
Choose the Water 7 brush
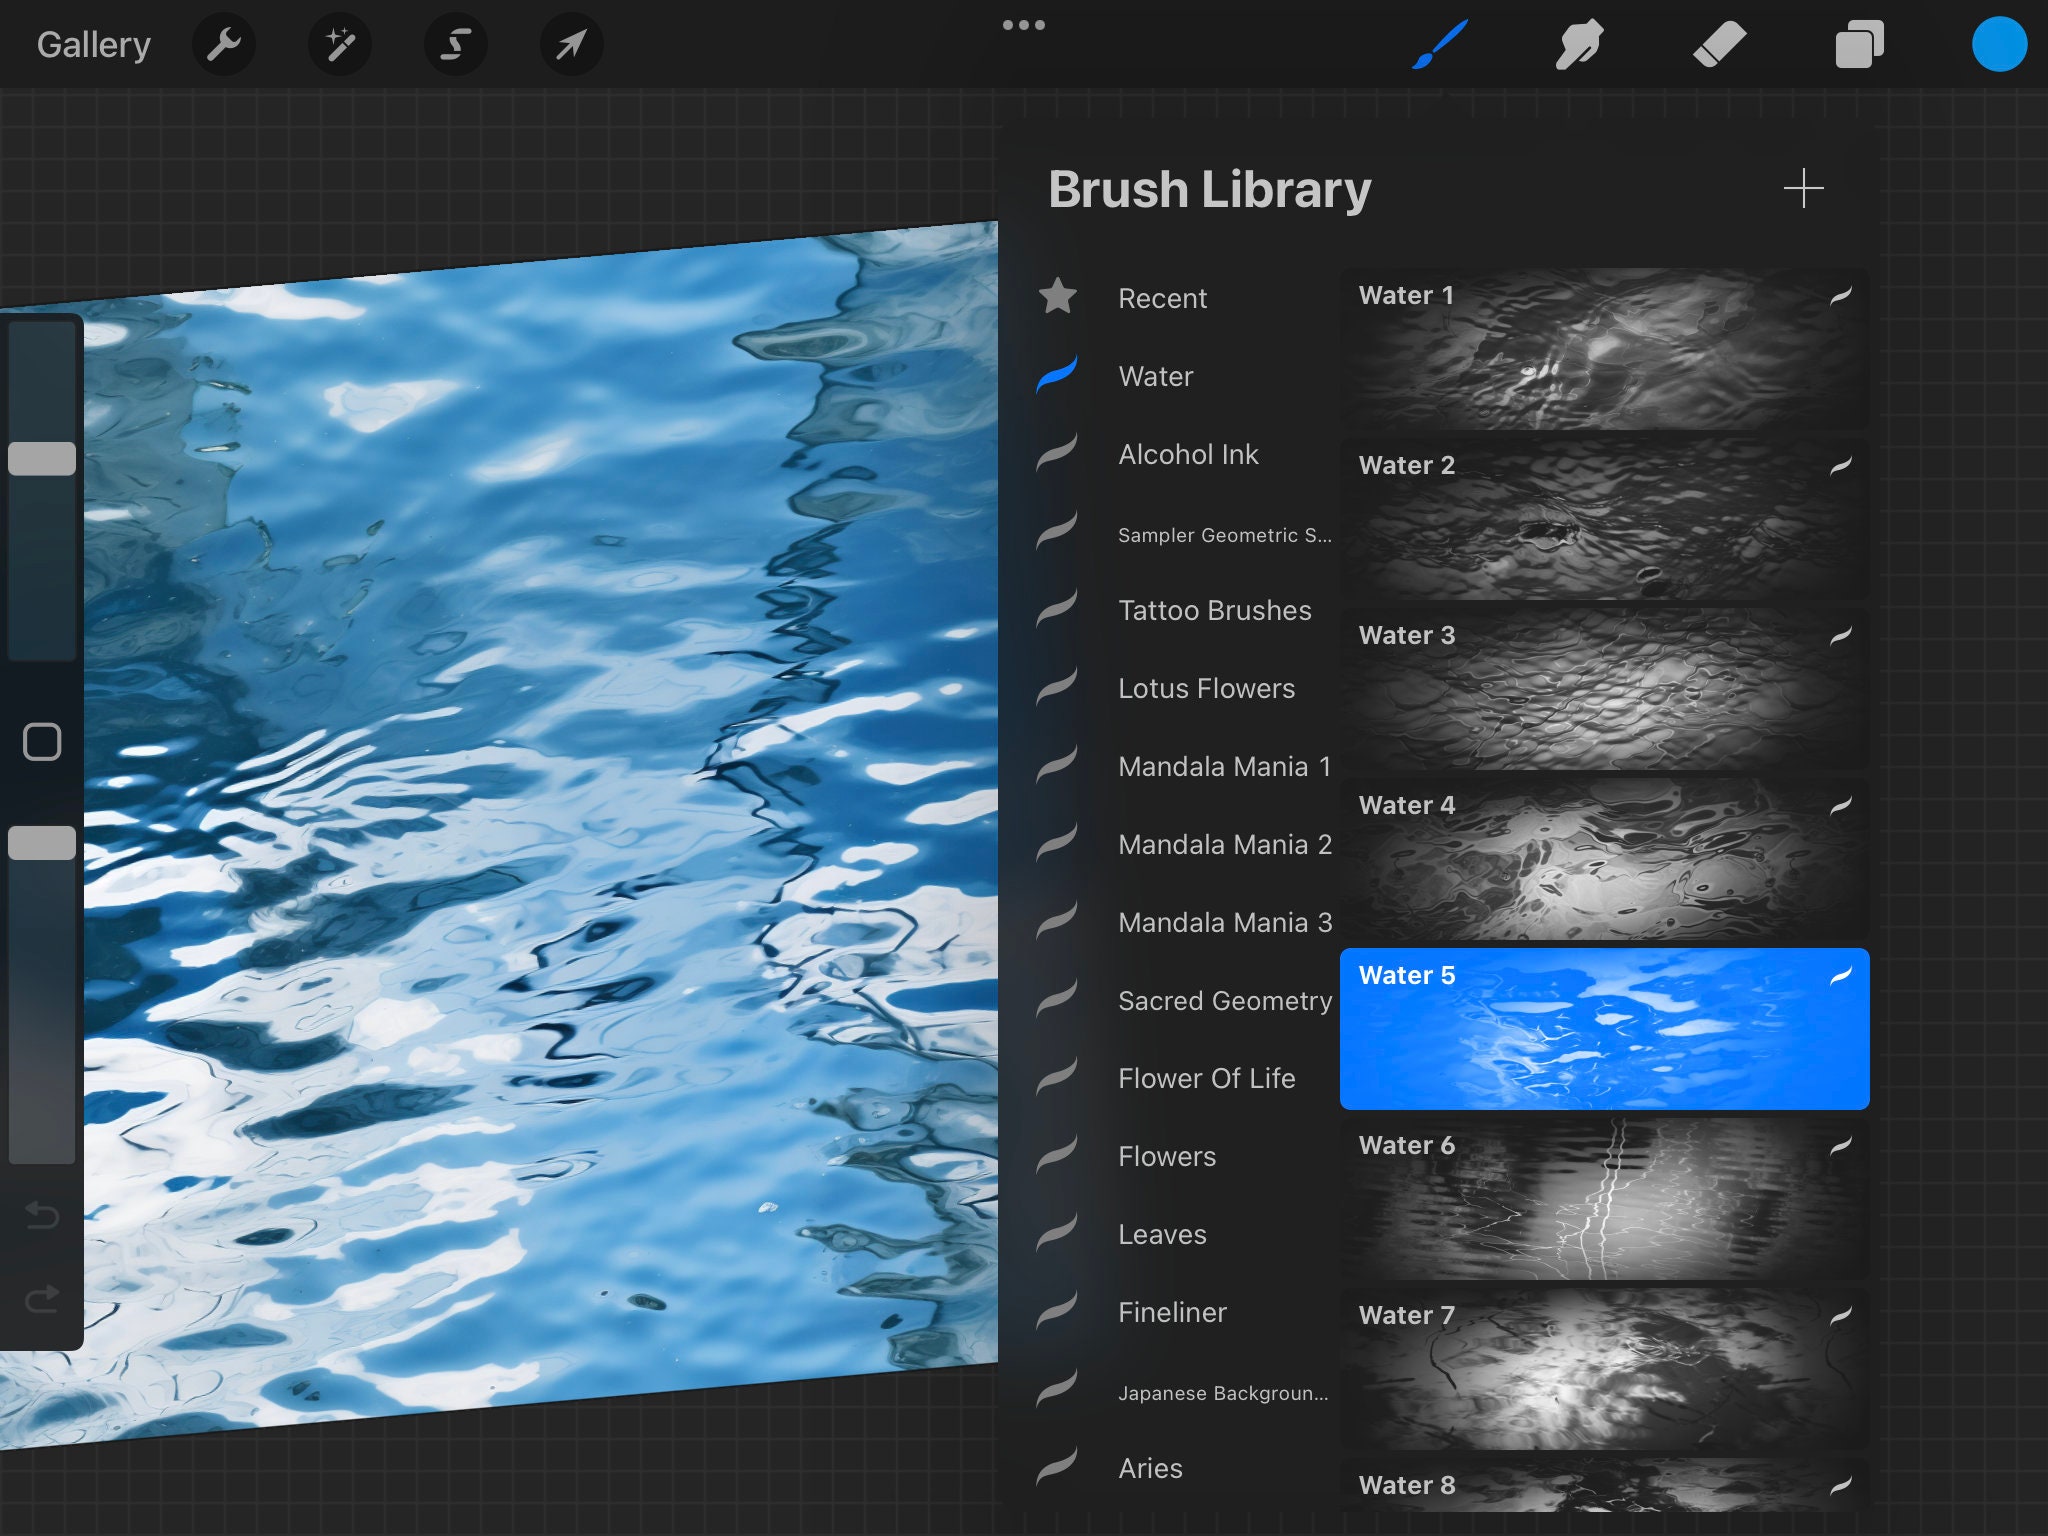click(x=1604, y=1369)
